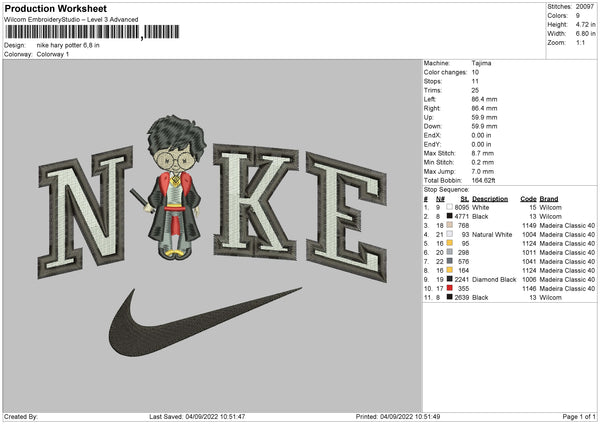The width and height of the screenshot is (600, 424).
Task: Select the Max Jump value '7.0 mm'
Action: (483, 171)
